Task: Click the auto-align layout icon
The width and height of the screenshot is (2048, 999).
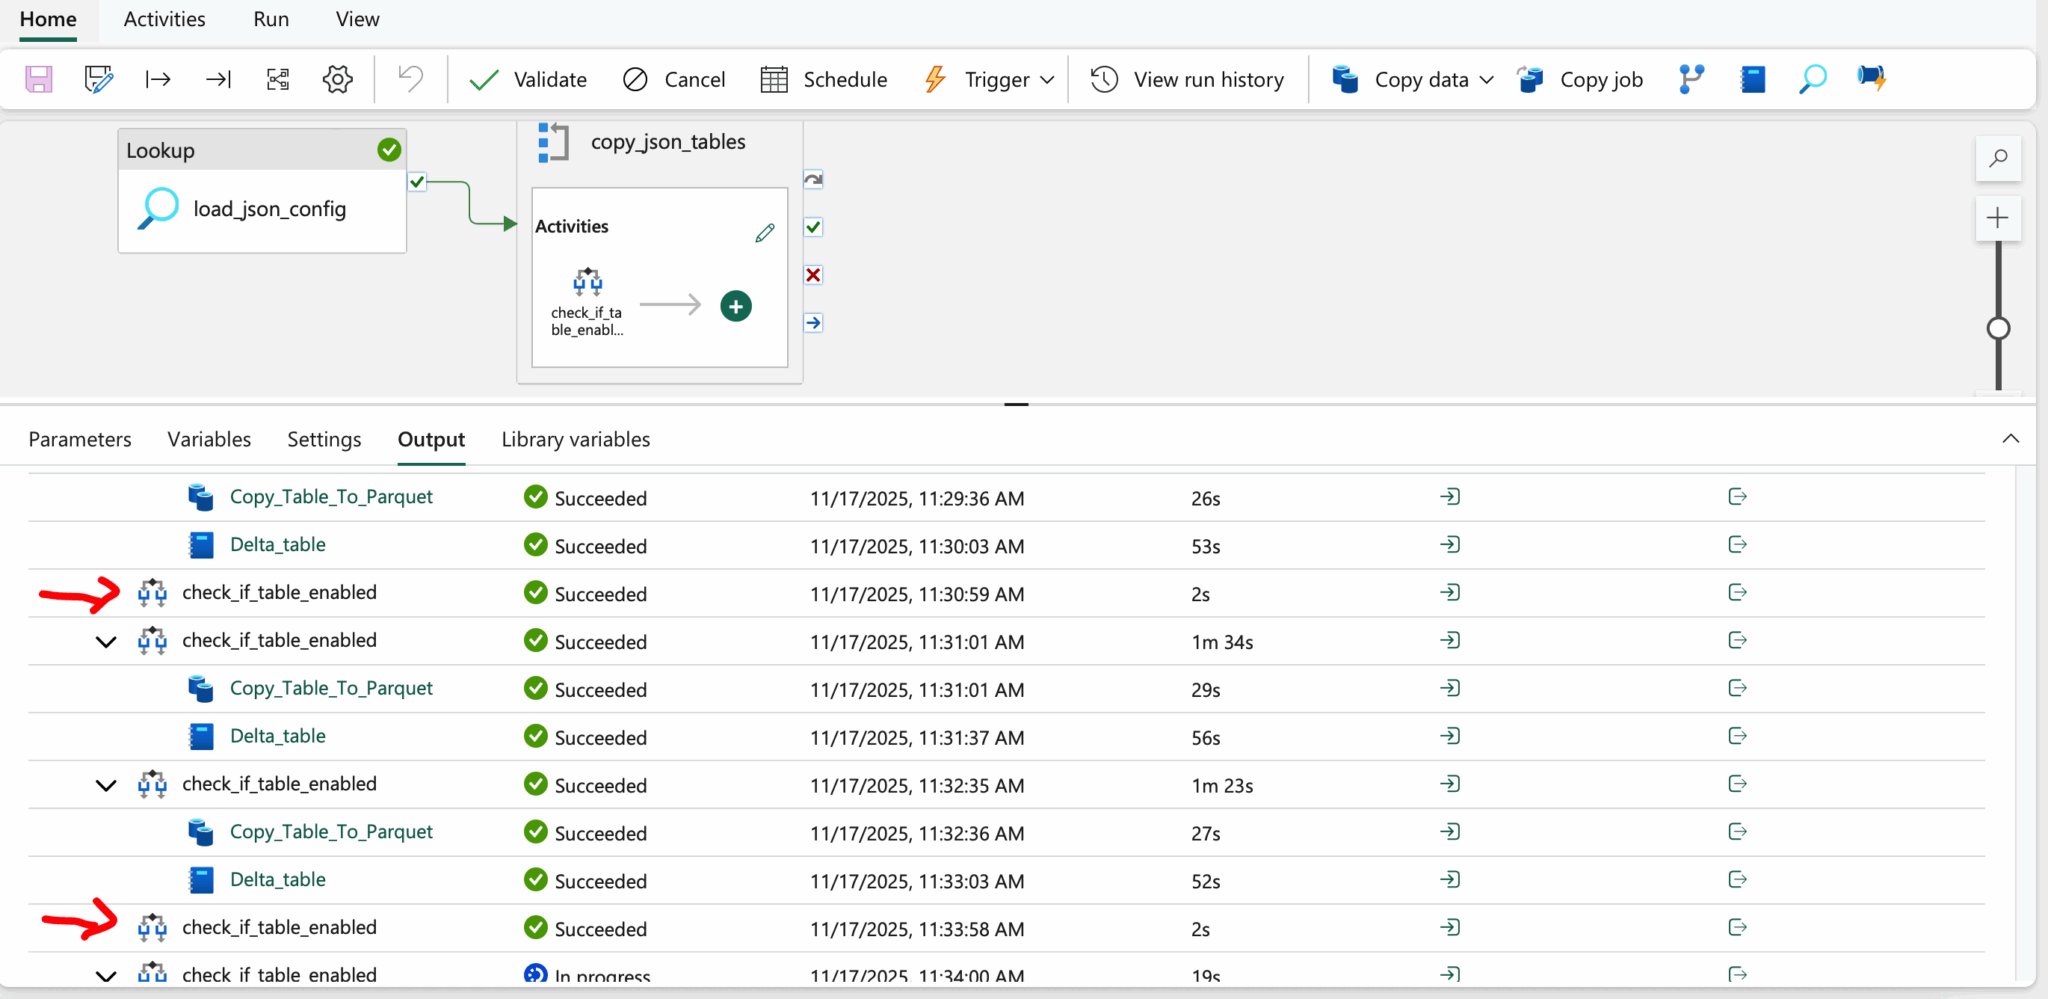Action: click(278, 79)
